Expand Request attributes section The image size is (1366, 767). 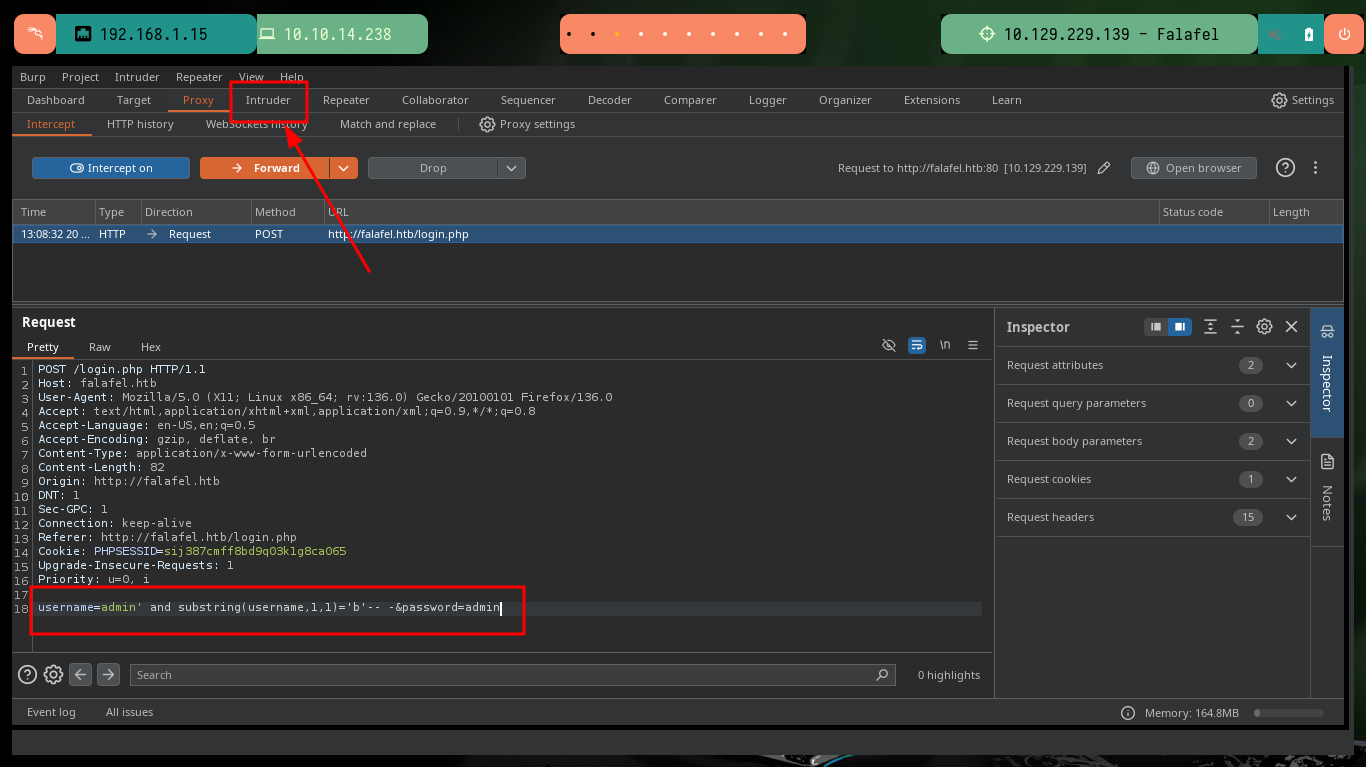coord(1153,365)
